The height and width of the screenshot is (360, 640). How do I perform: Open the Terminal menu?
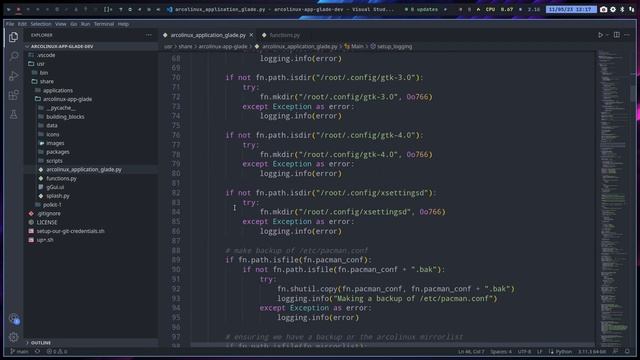104,24
